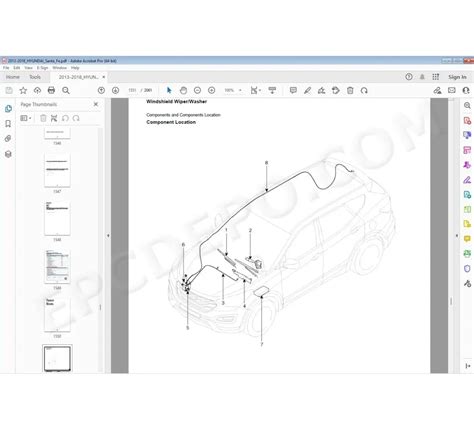Click the share with others icon

tap(466, 90)
